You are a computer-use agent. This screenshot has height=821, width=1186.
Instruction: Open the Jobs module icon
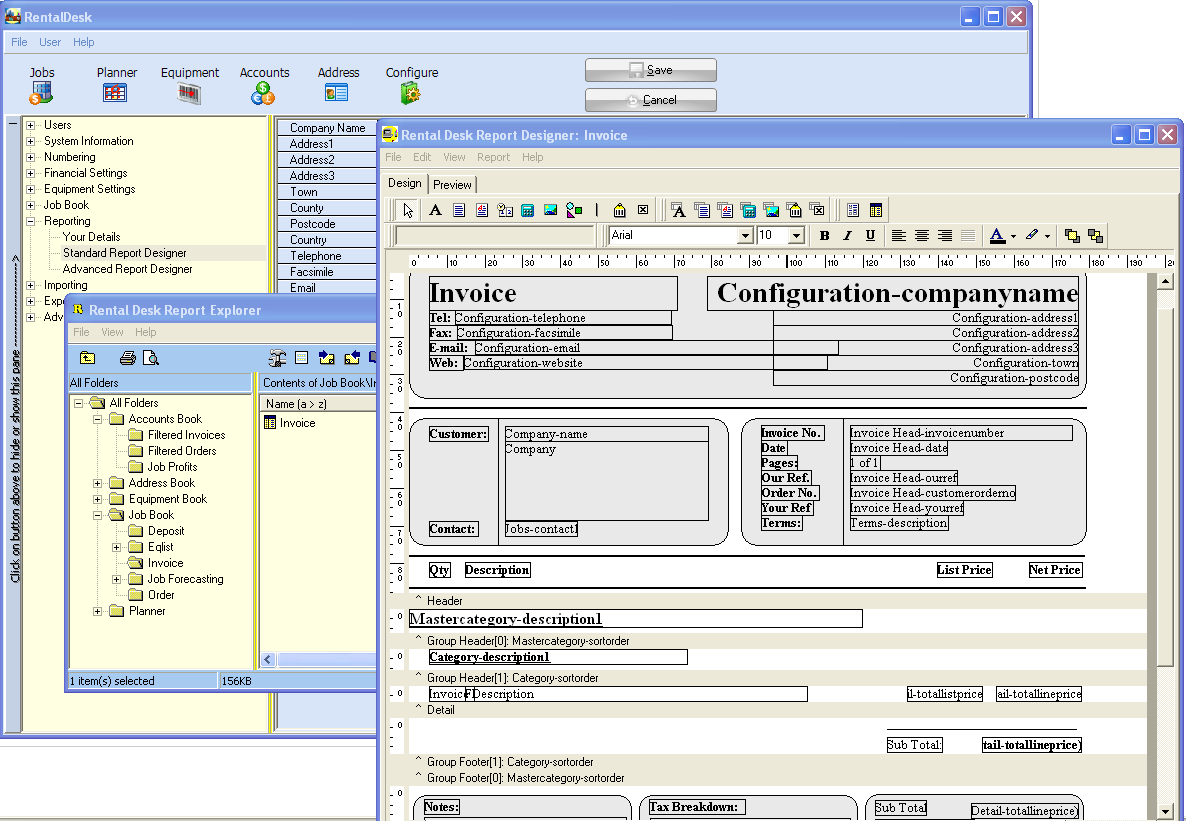point(41,93)
